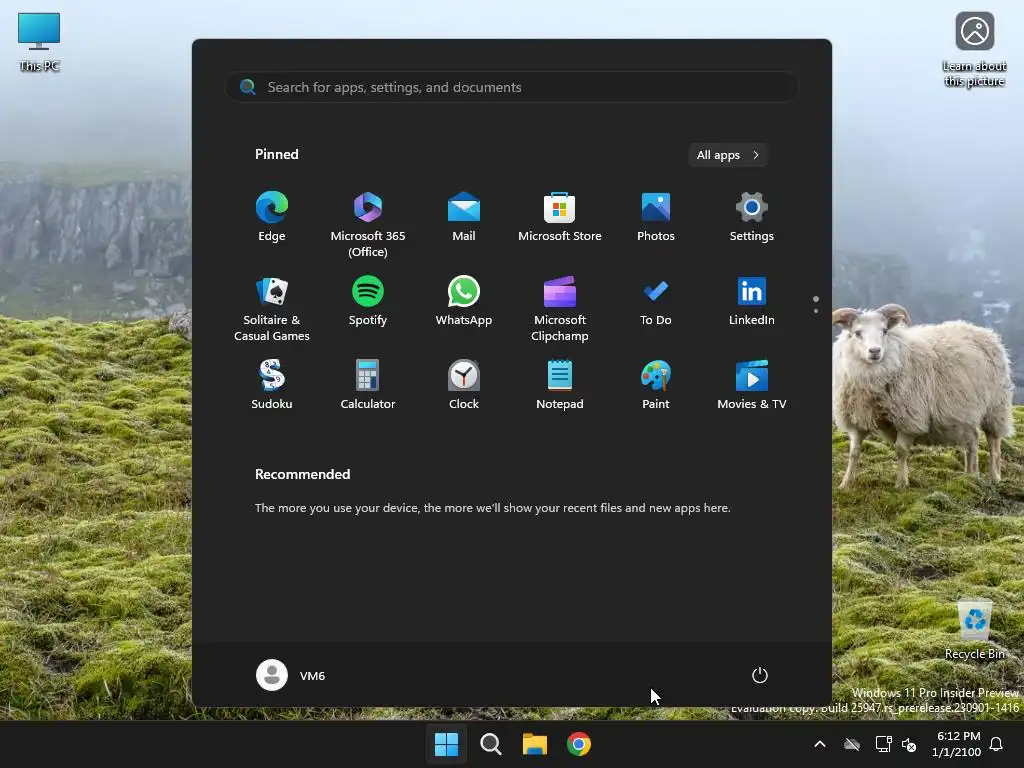Viewport: 1024px width, 768px height.
Task: Select the This PC desktop icon
Action: click(x=39, y=42)
